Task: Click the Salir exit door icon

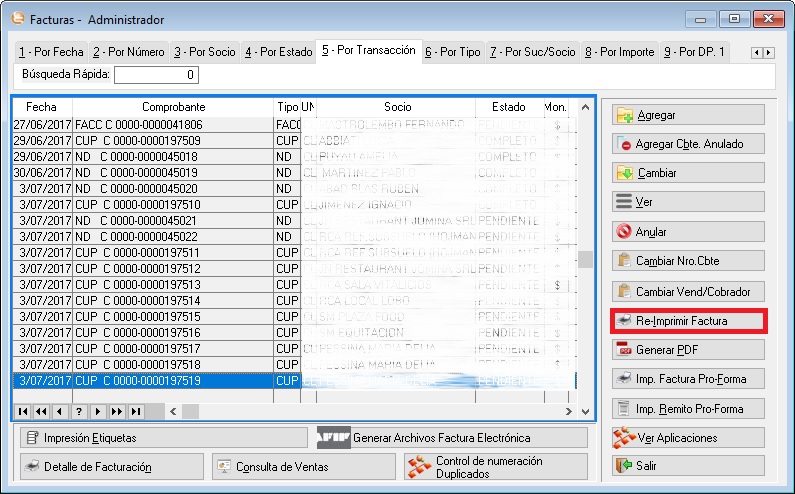Action: [625, 466]
